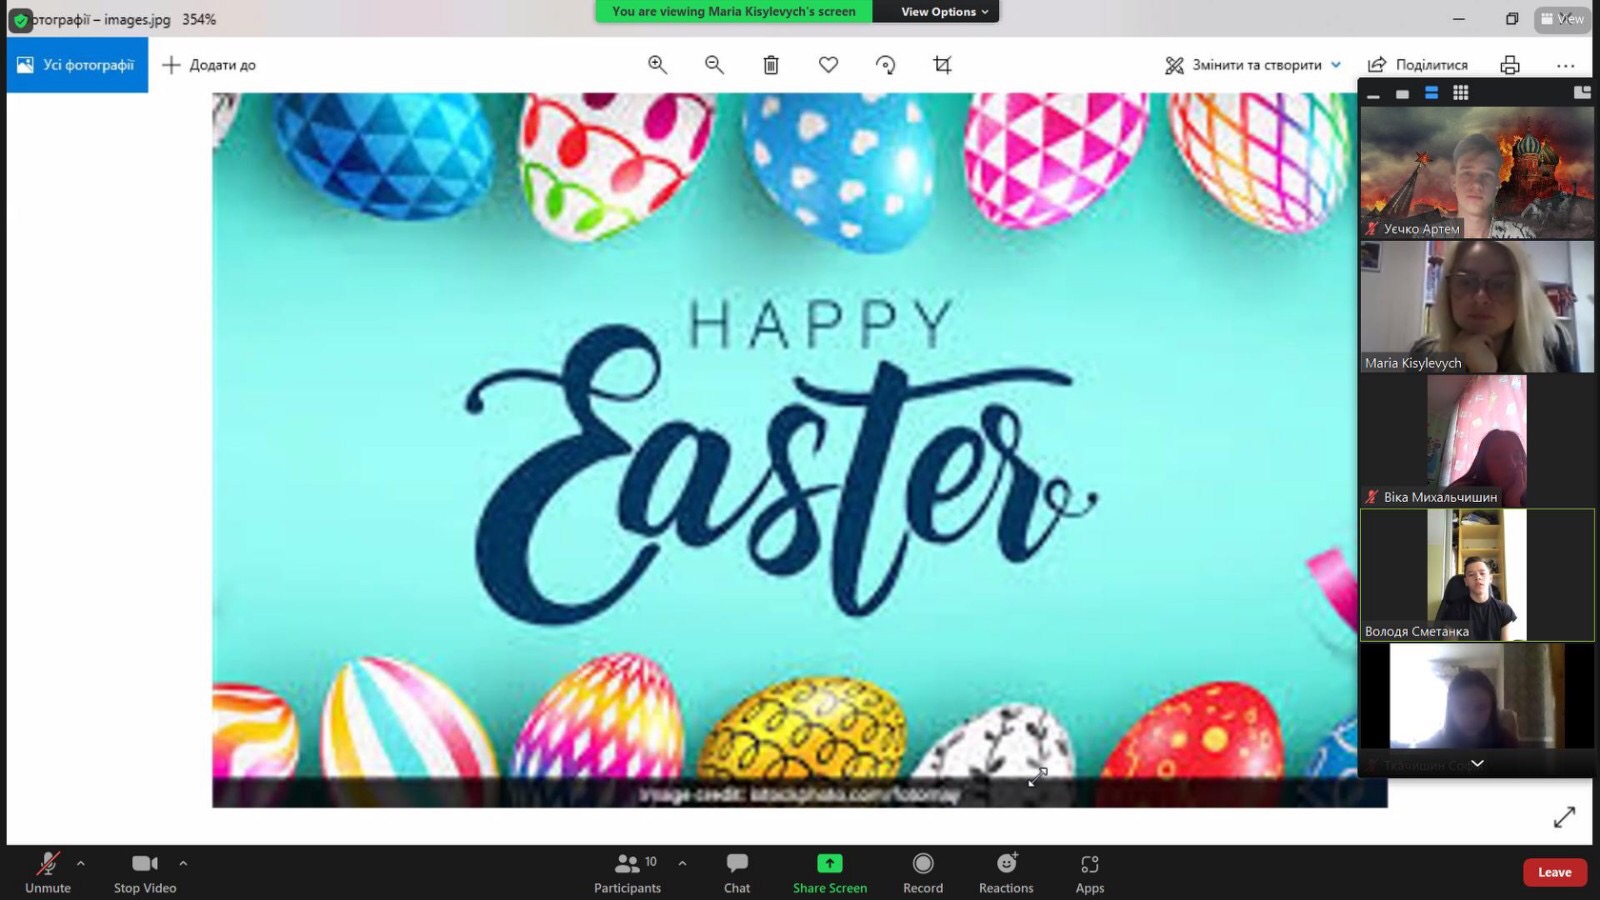
Task: Open the Reactions emoji menu
Action: pos(1006,872)
